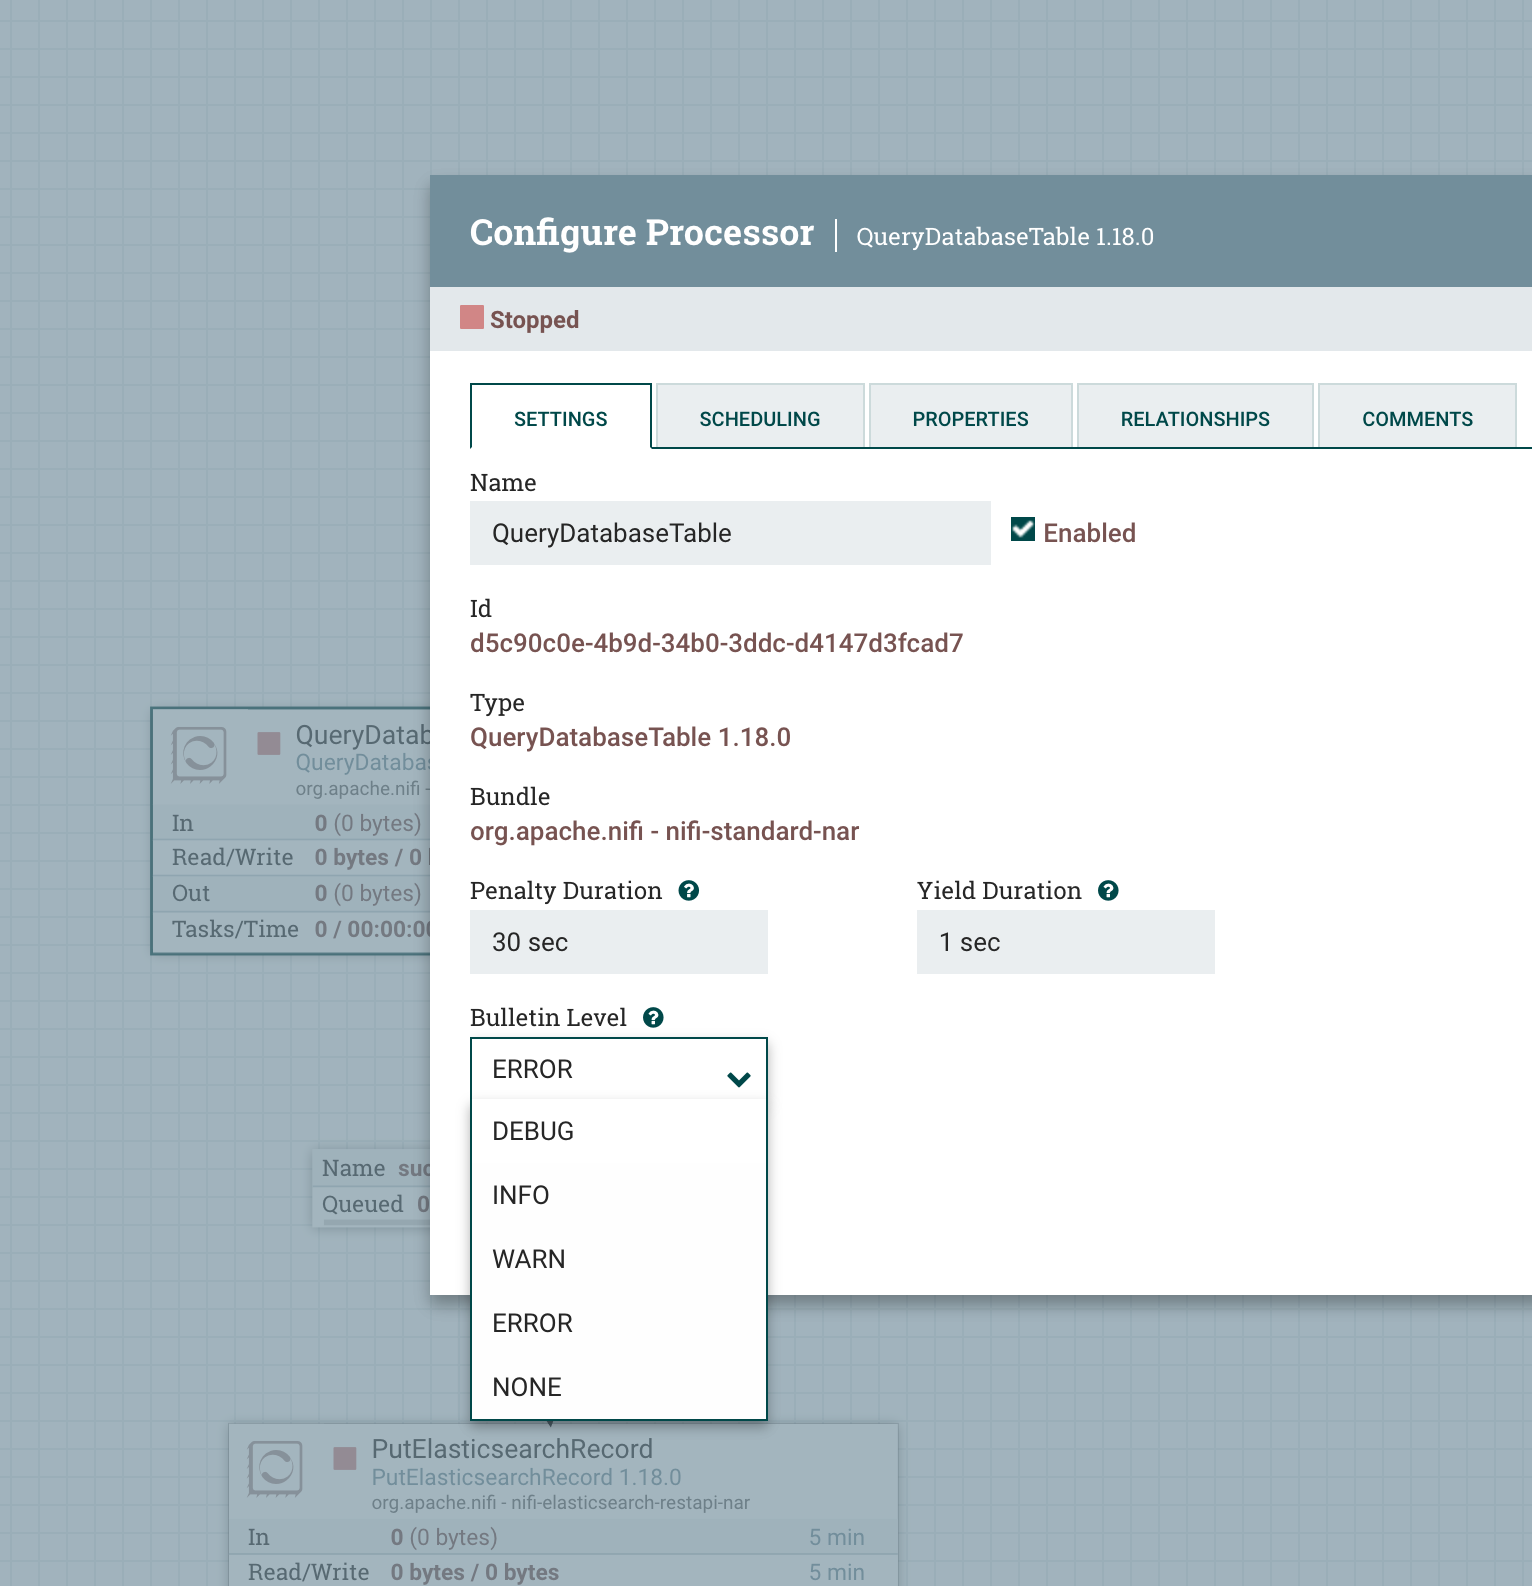Open the PROPERTIES tab
This screenshot has width=1532, height=1586.
pyautogui.click(x=970, y=418)
